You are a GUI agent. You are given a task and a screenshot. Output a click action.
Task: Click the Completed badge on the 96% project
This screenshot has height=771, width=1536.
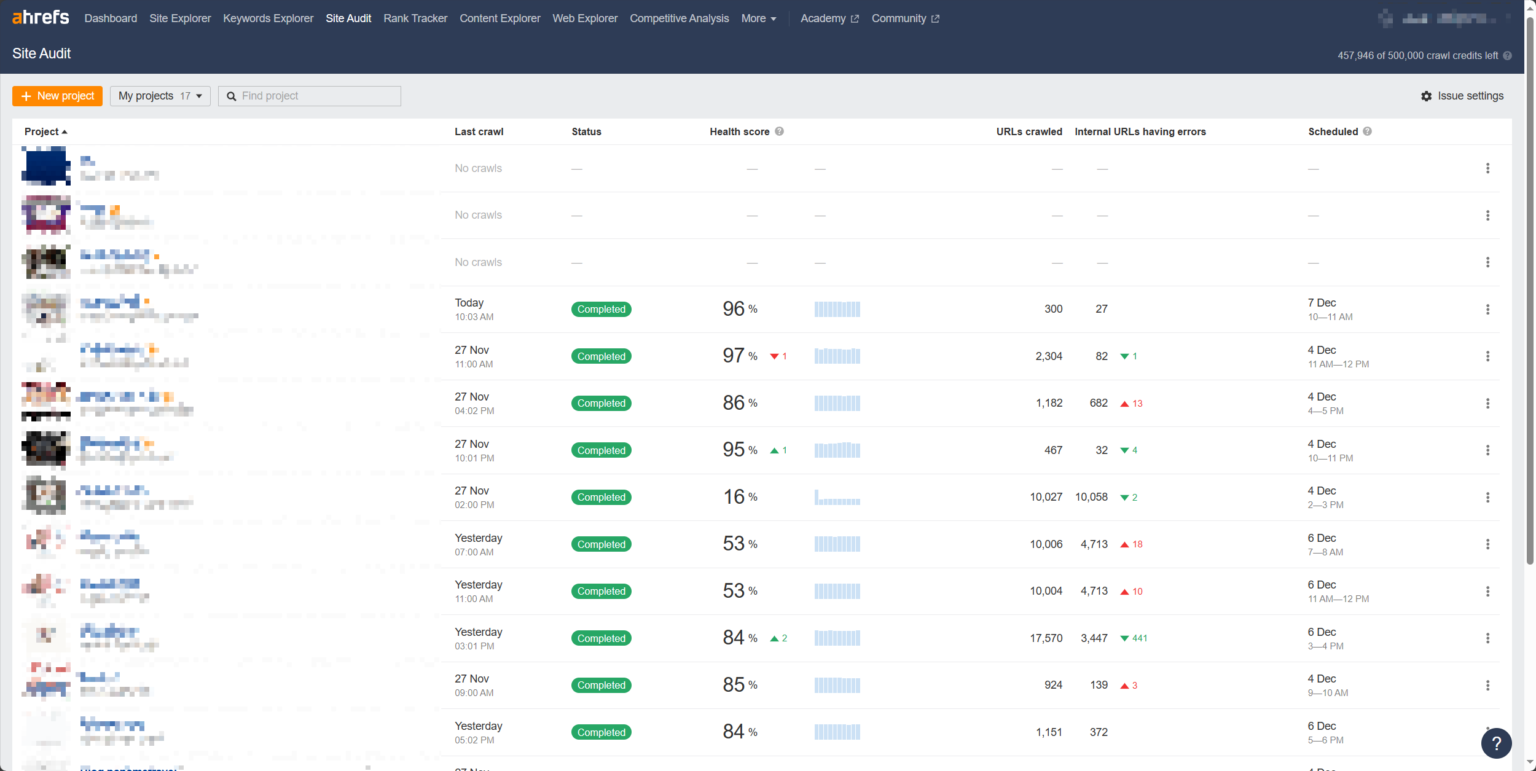coord(601,309)
